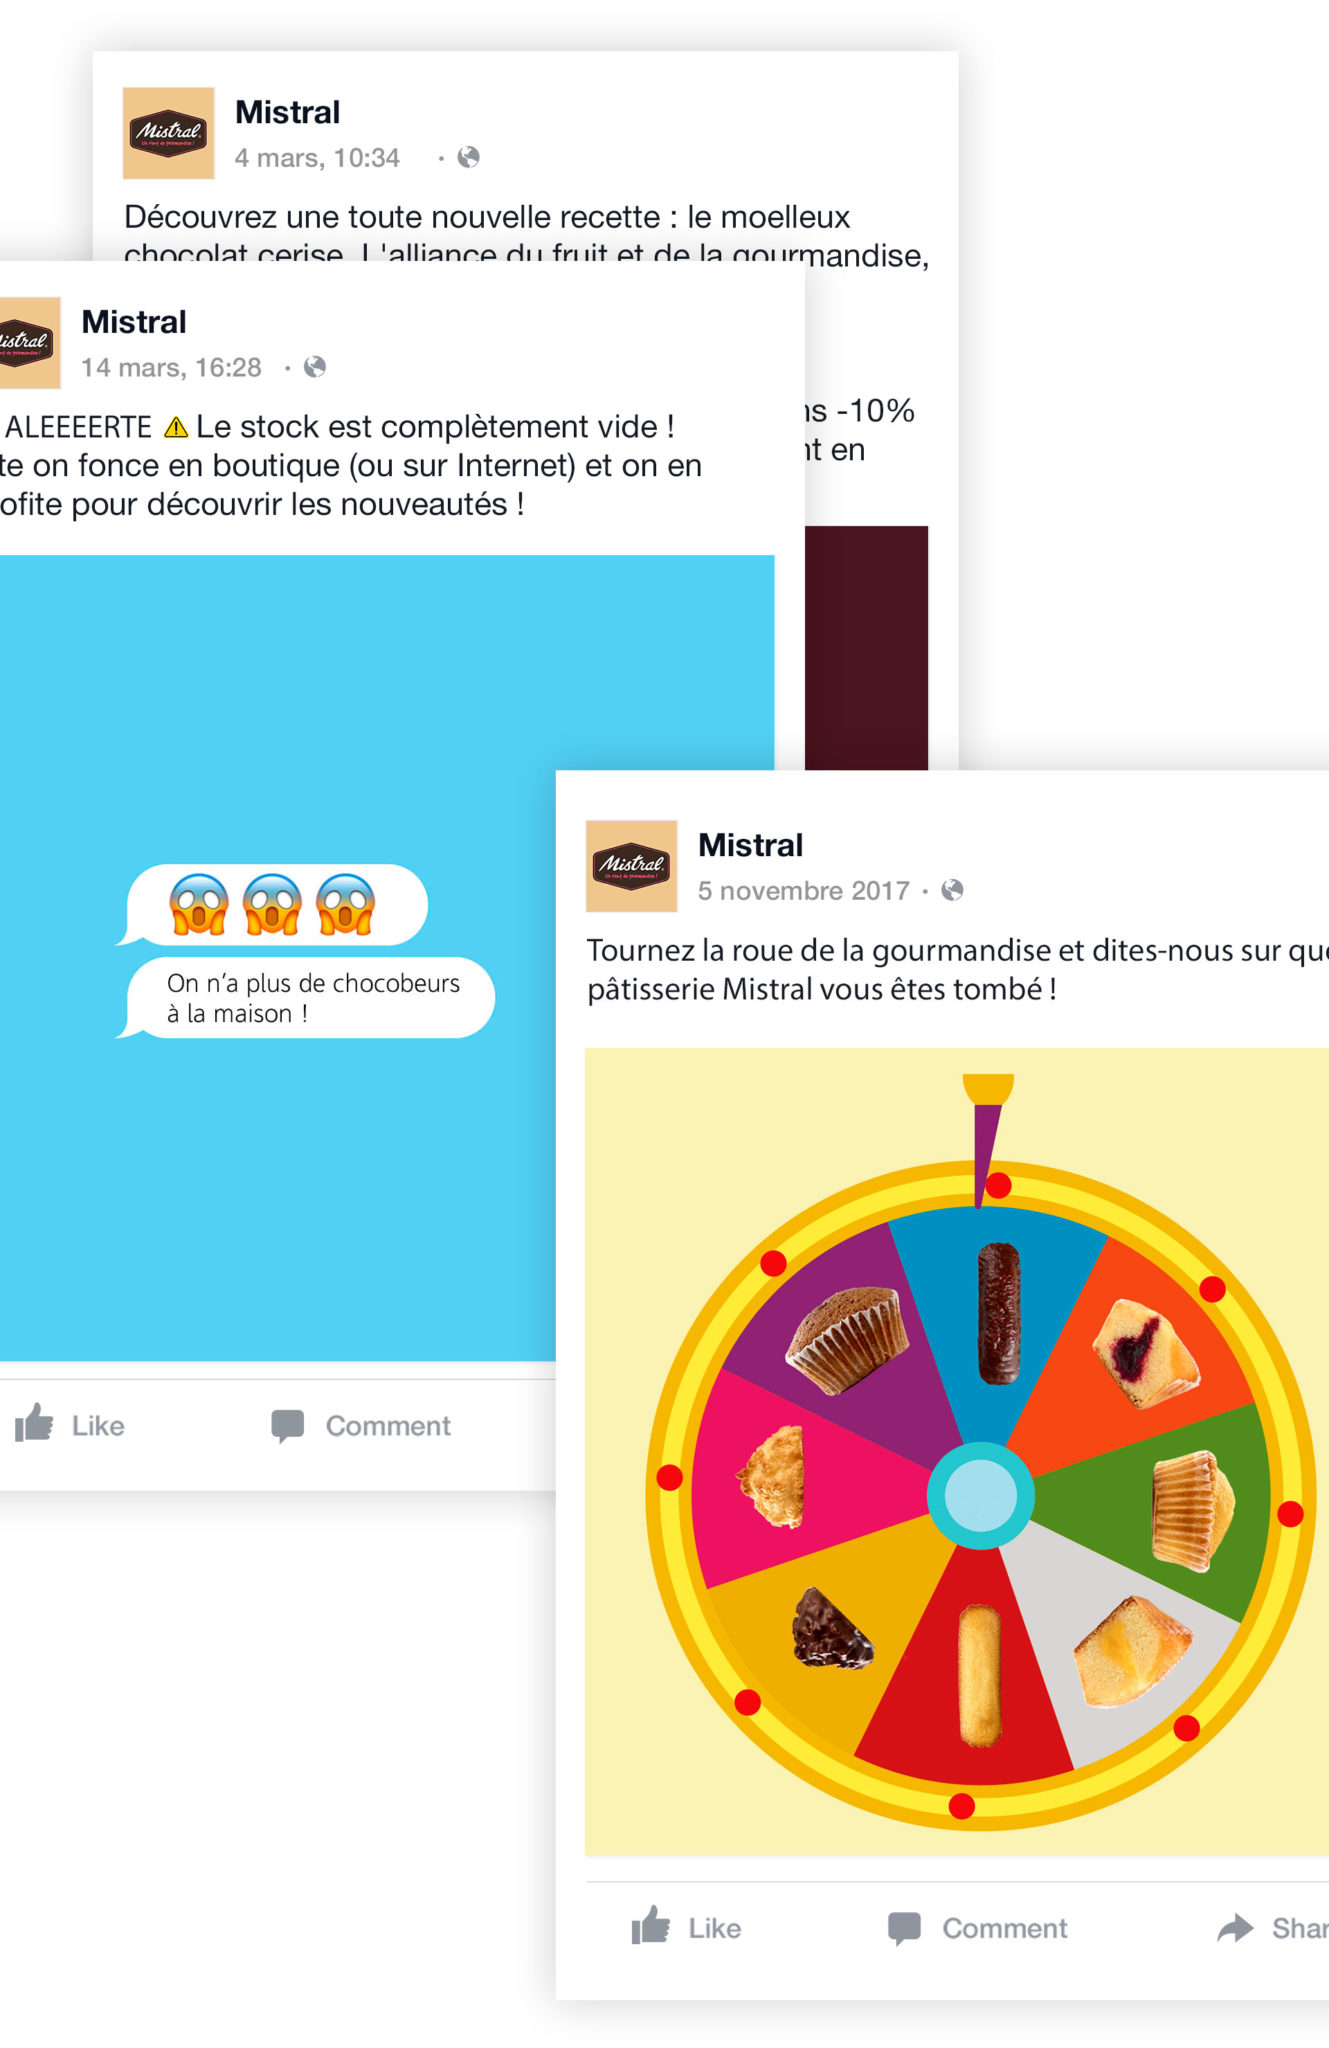The image size is (1329, 2048).
Task: Open the 14 mars, 16:28 timestamp link
Action: 171,367
